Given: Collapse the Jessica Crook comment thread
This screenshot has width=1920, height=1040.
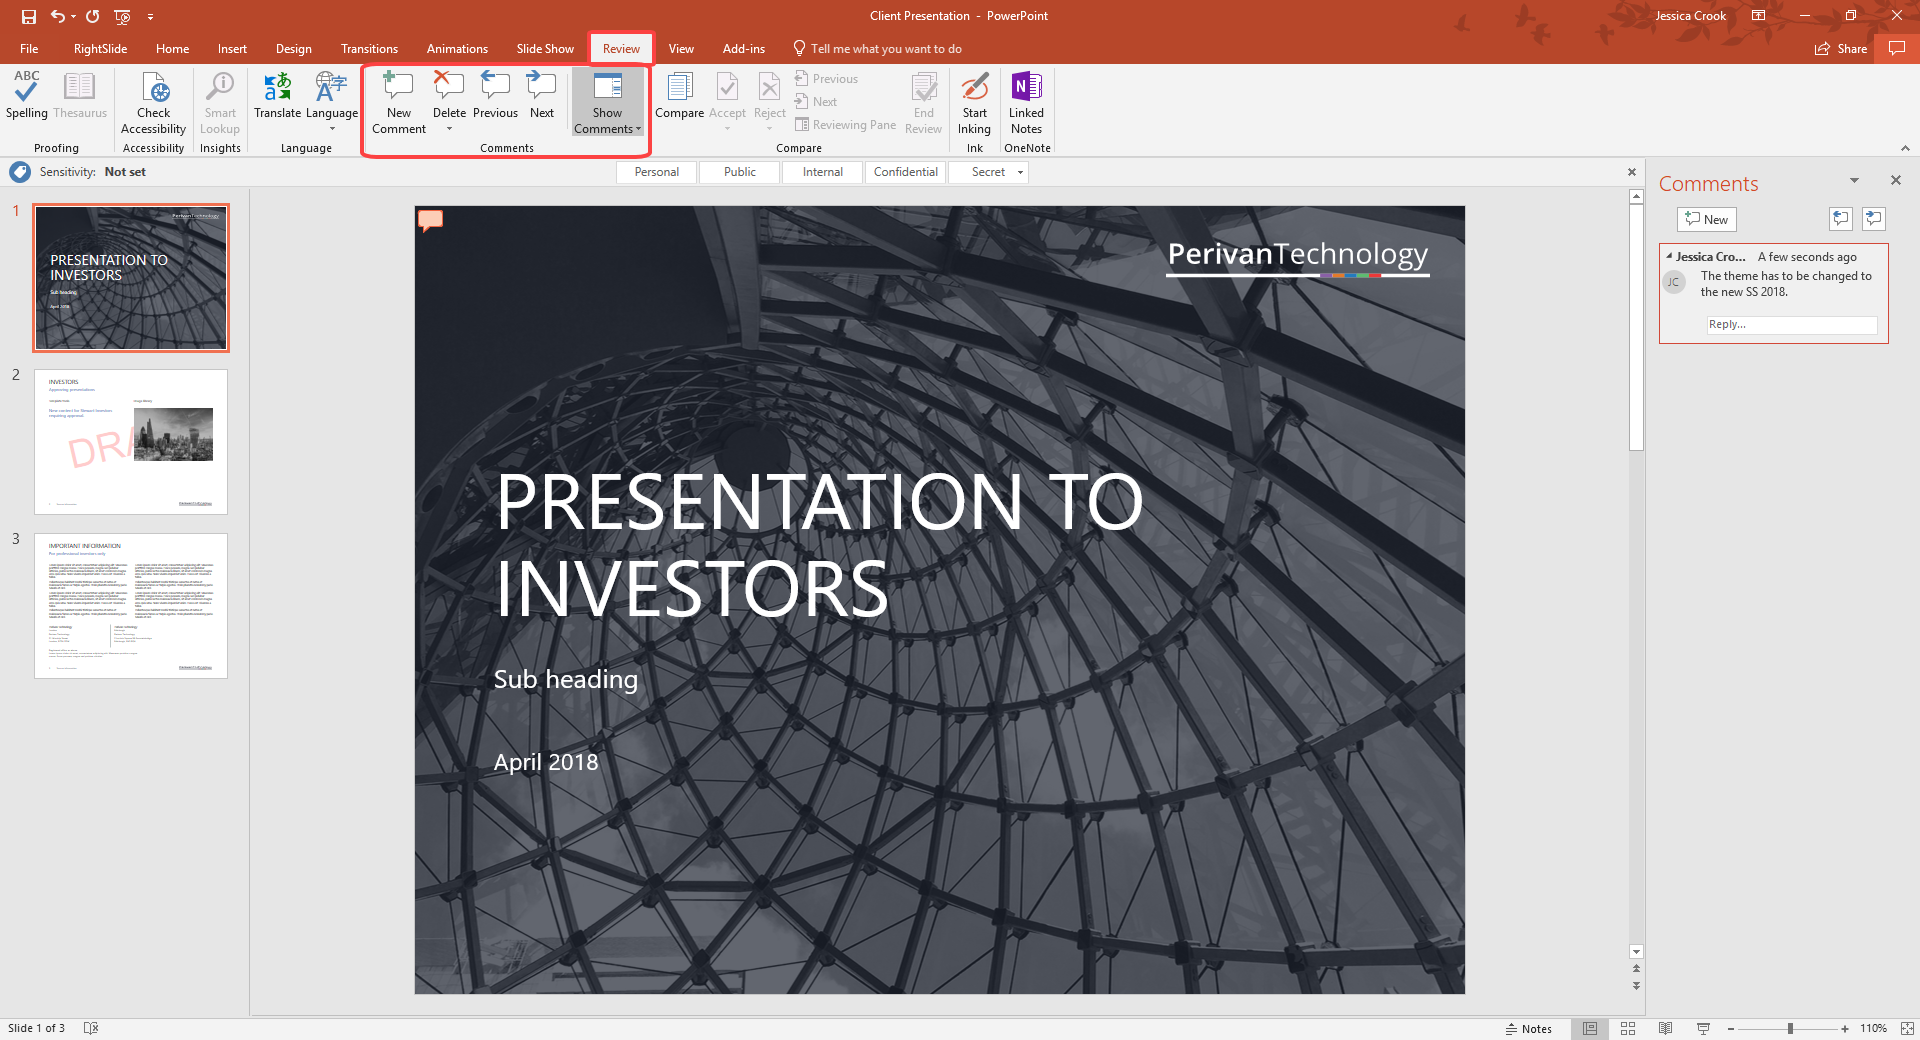Looking at the screenshot, I should (1669, 256).
